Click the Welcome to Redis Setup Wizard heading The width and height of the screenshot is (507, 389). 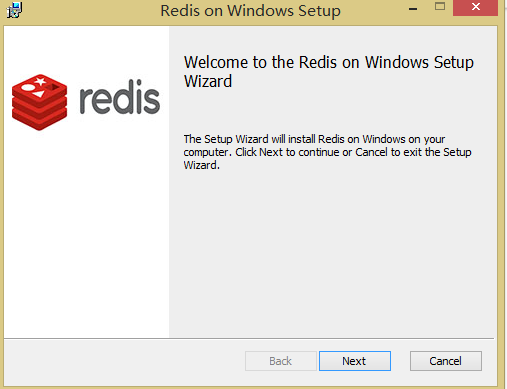click(329, 72)
